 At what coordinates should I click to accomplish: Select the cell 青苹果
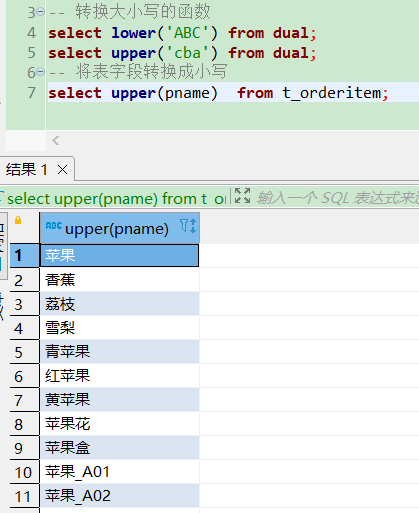tap(119, 352)
